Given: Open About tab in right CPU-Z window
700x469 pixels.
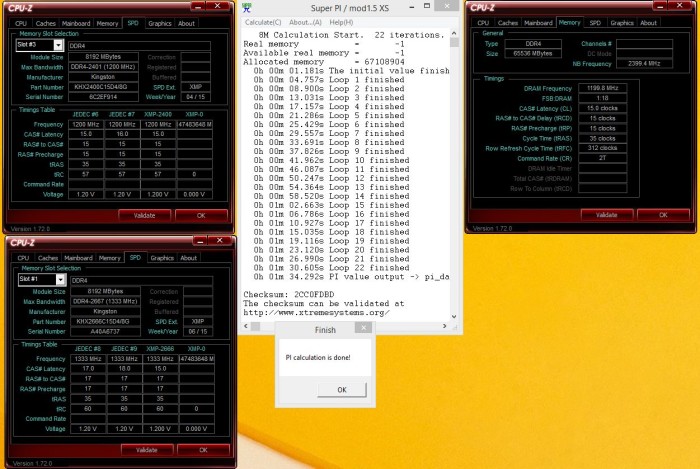Looking at the screenshot, I should pos(648,23).
